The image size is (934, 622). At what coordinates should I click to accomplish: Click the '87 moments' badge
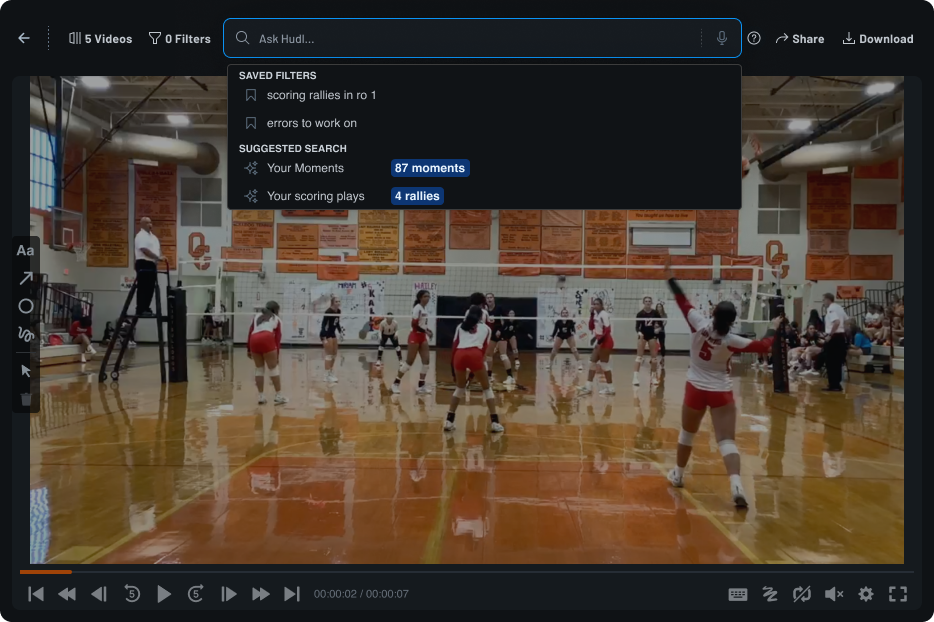click(430, 168)
